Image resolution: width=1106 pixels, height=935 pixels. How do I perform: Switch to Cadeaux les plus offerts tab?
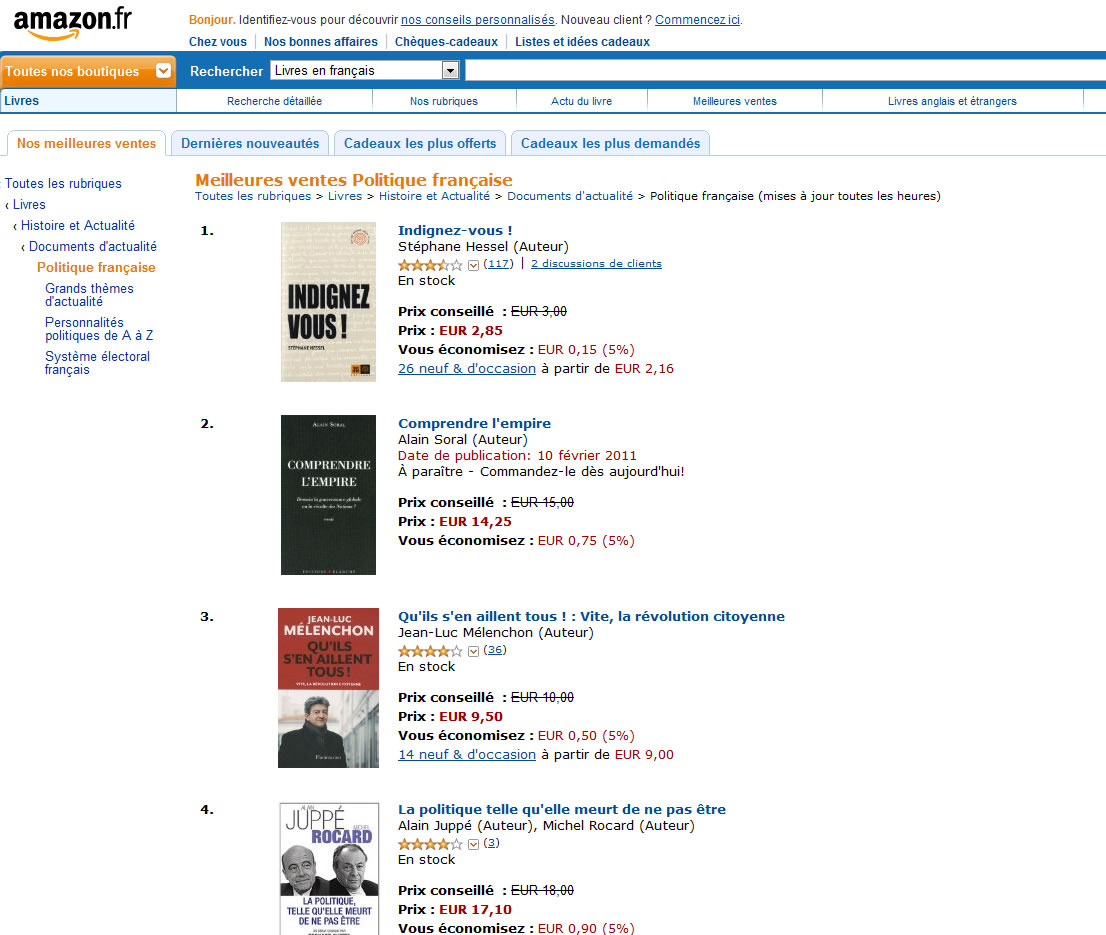(420, 143)
